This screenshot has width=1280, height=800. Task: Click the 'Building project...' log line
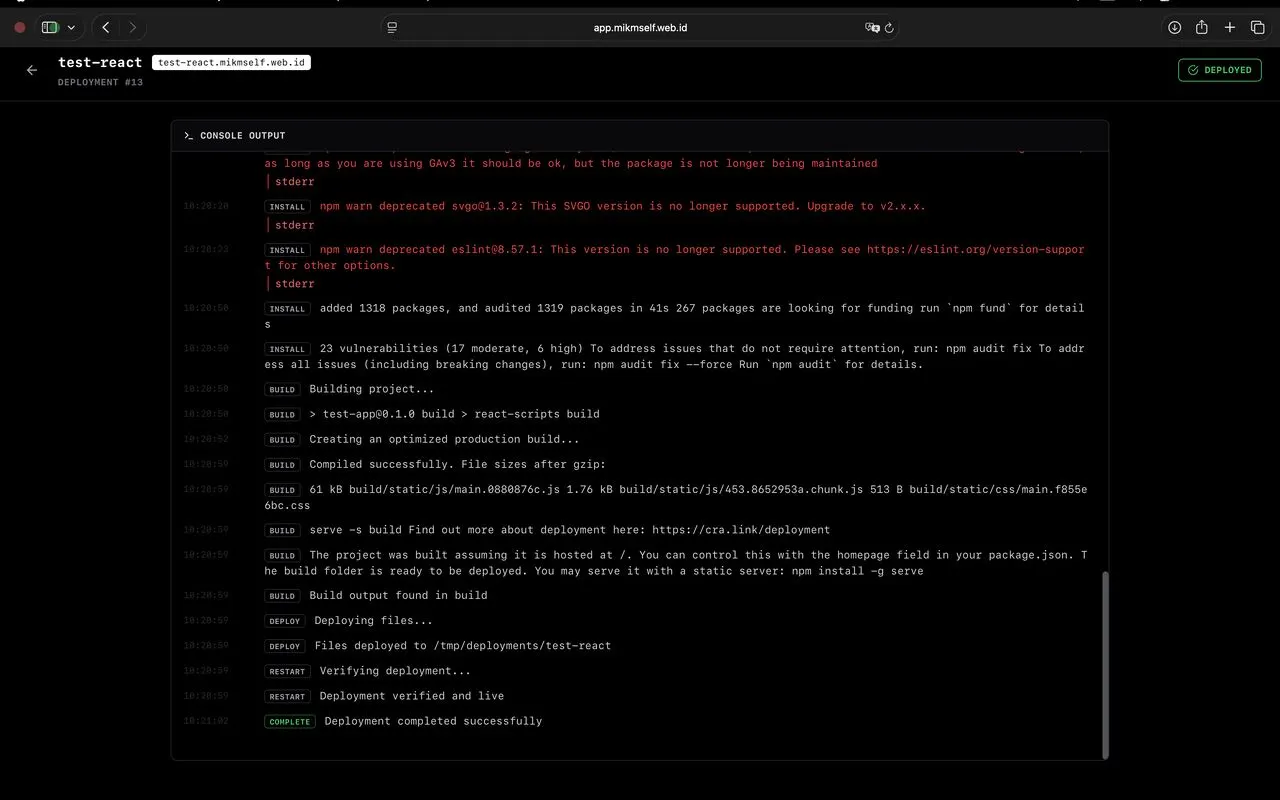(x=372, y=389)
